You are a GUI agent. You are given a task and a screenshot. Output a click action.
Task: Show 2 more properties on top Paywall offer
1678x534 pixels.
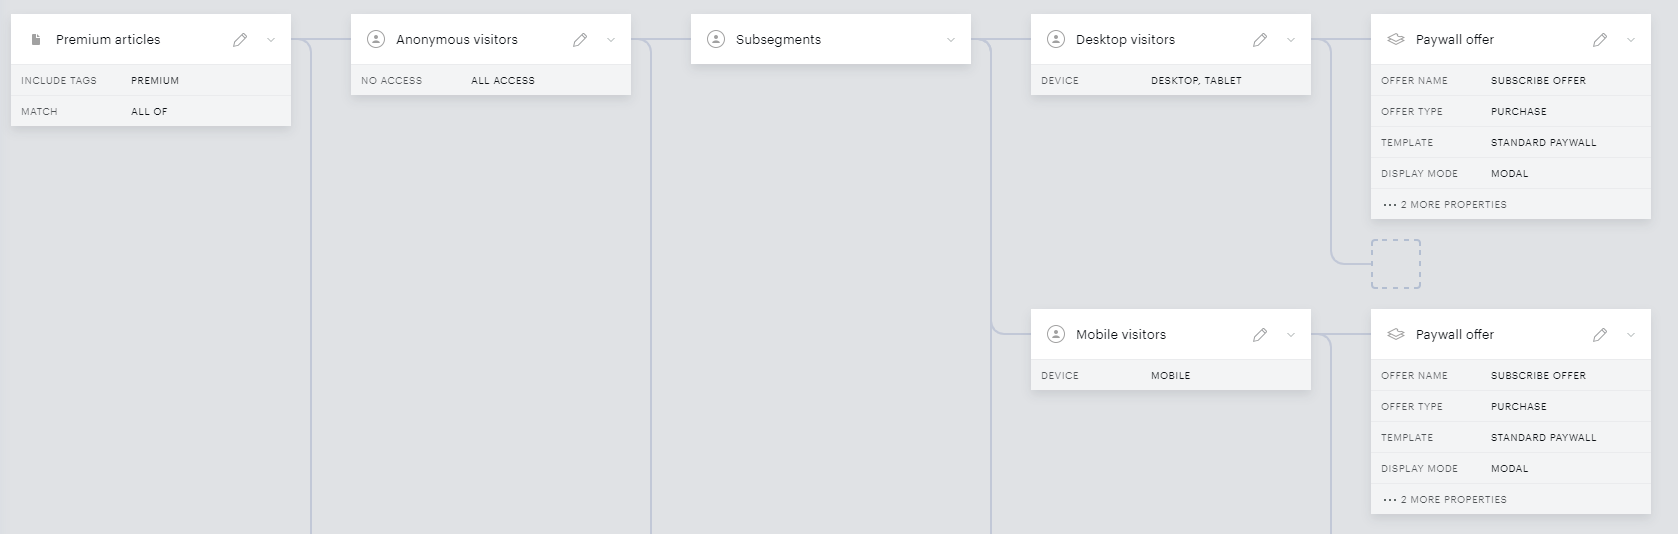(x=1445, y=204)
